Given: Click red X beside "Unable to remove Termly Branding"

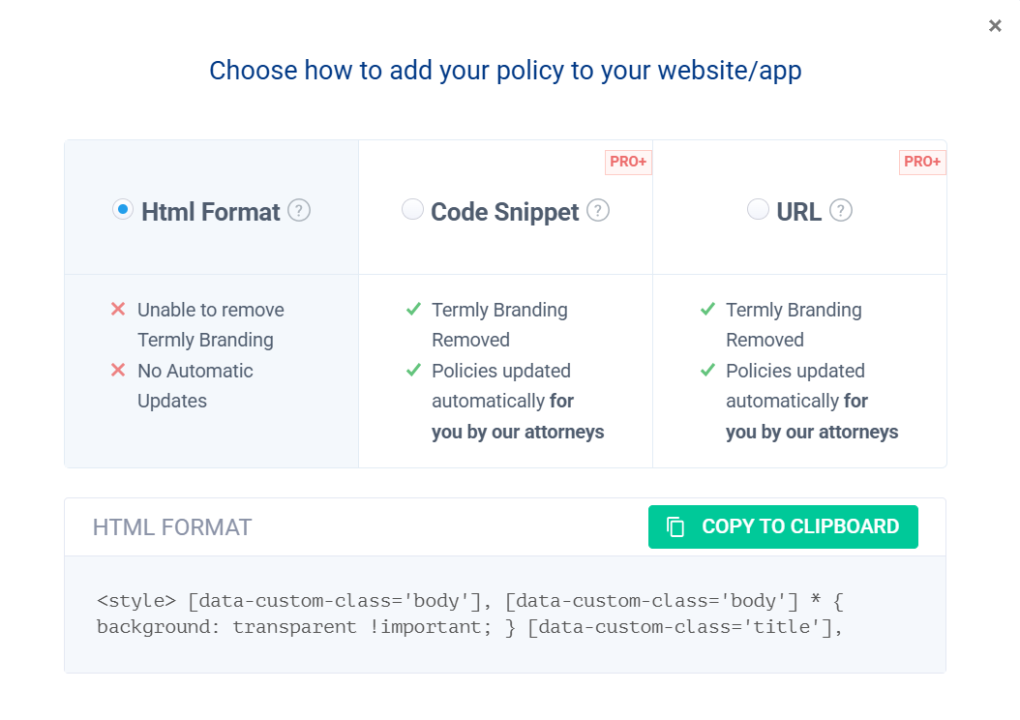Looking at the screenshot, I should coord(118,310).
